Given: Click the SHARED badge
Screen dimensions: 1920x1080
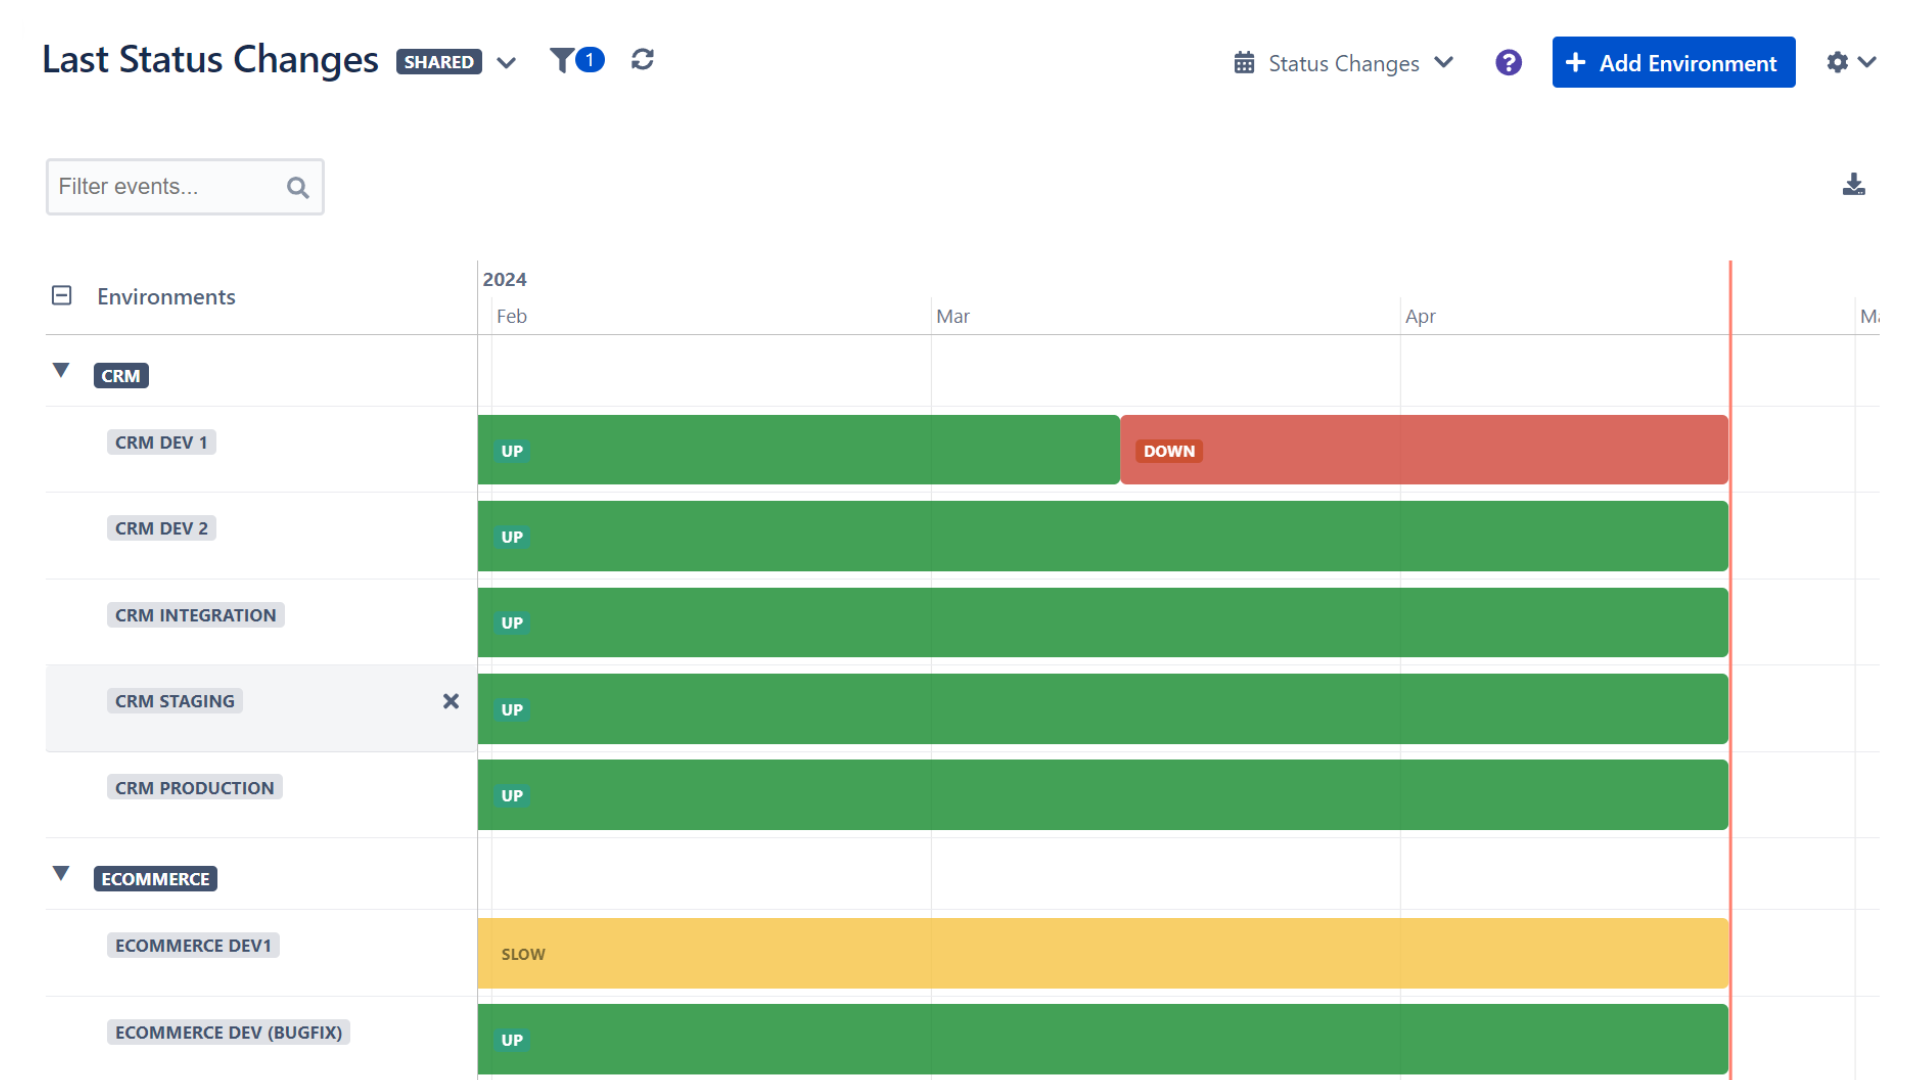Looking at the screenshot, I should [x=439, y=62].
